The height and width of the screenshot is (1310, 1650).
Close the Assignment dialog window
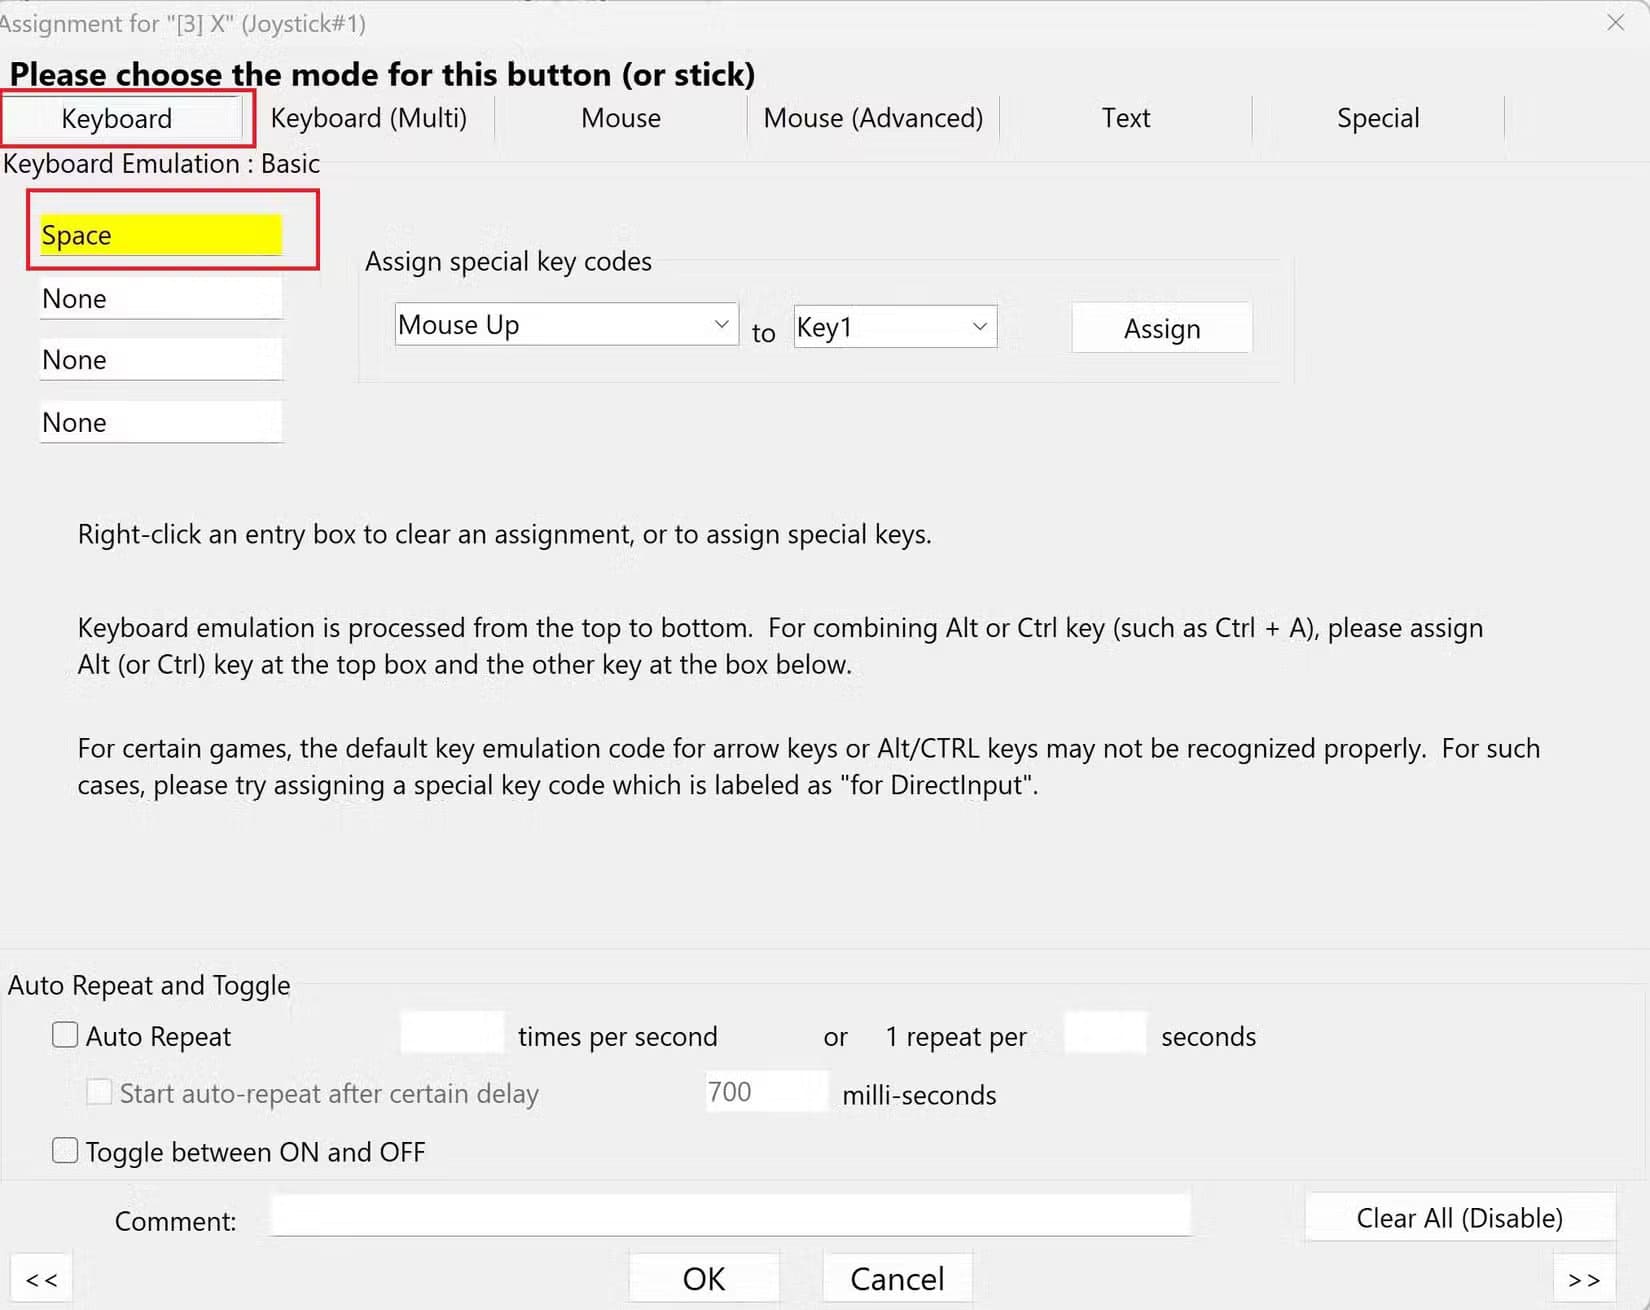[x=1615, y=22]
